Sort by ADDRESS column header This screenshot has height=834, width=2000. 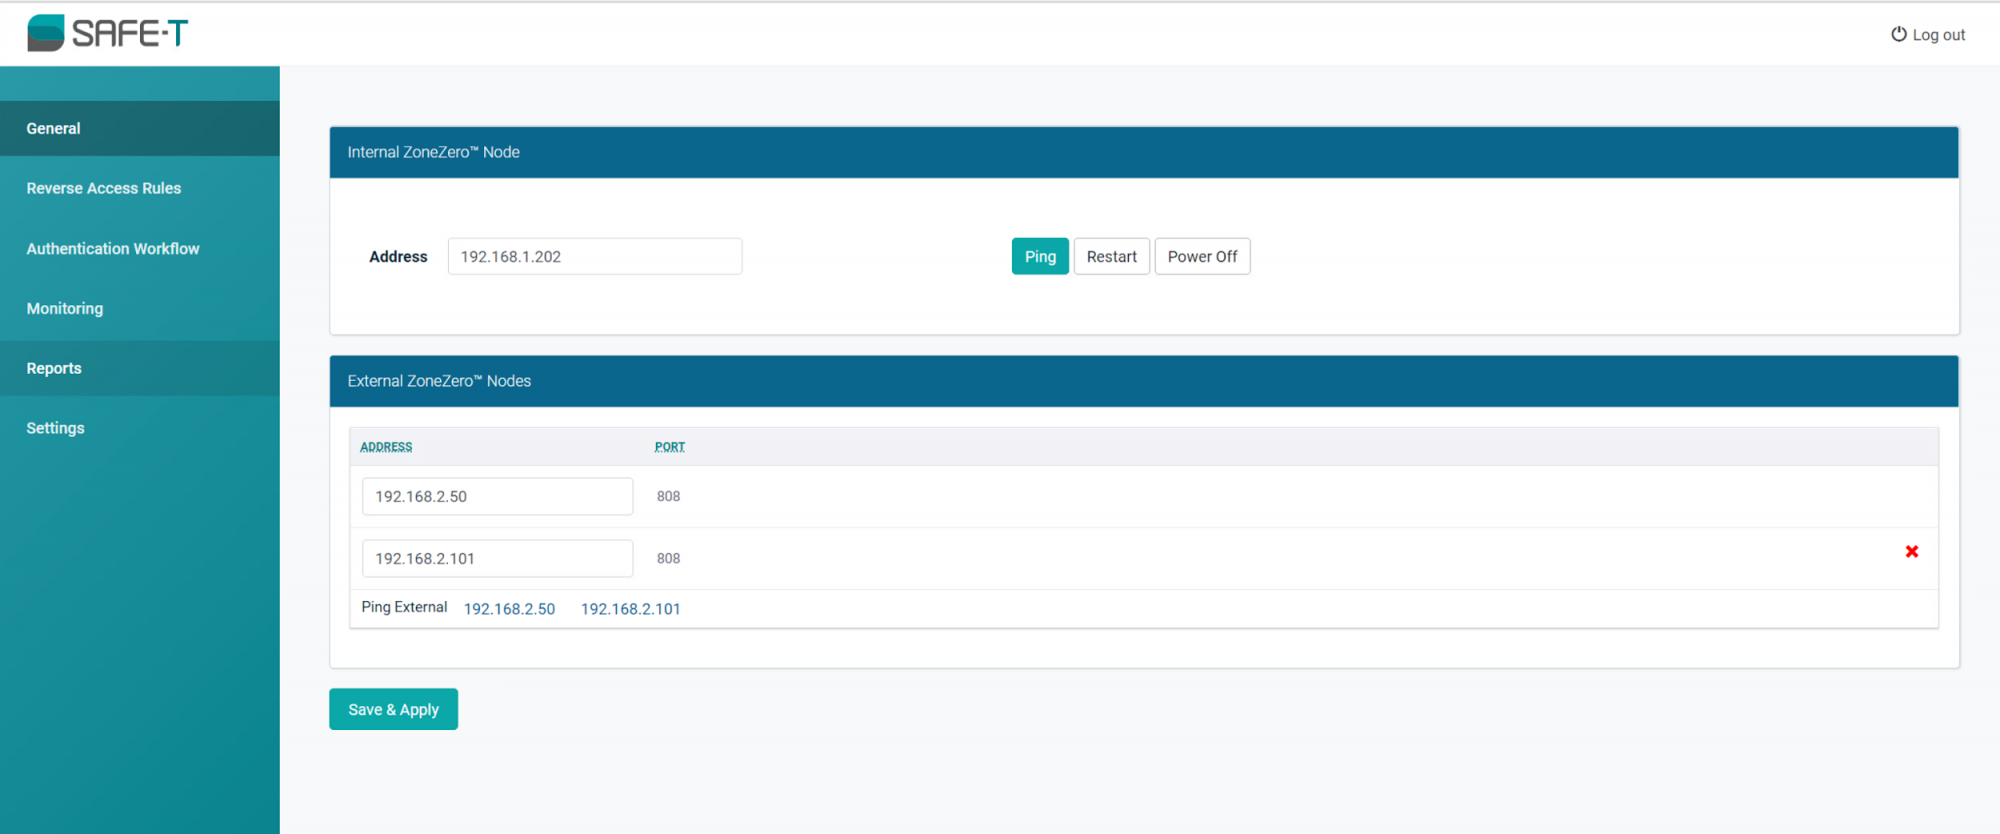386,447
